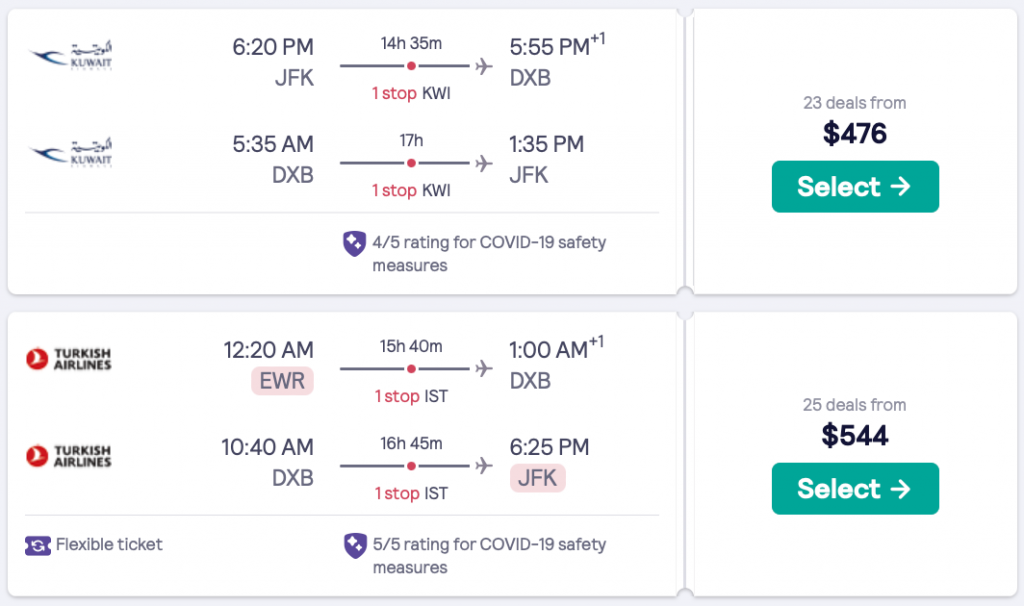
Task: Click the highlighted JFK airport badge
Action: pos(537,478)
